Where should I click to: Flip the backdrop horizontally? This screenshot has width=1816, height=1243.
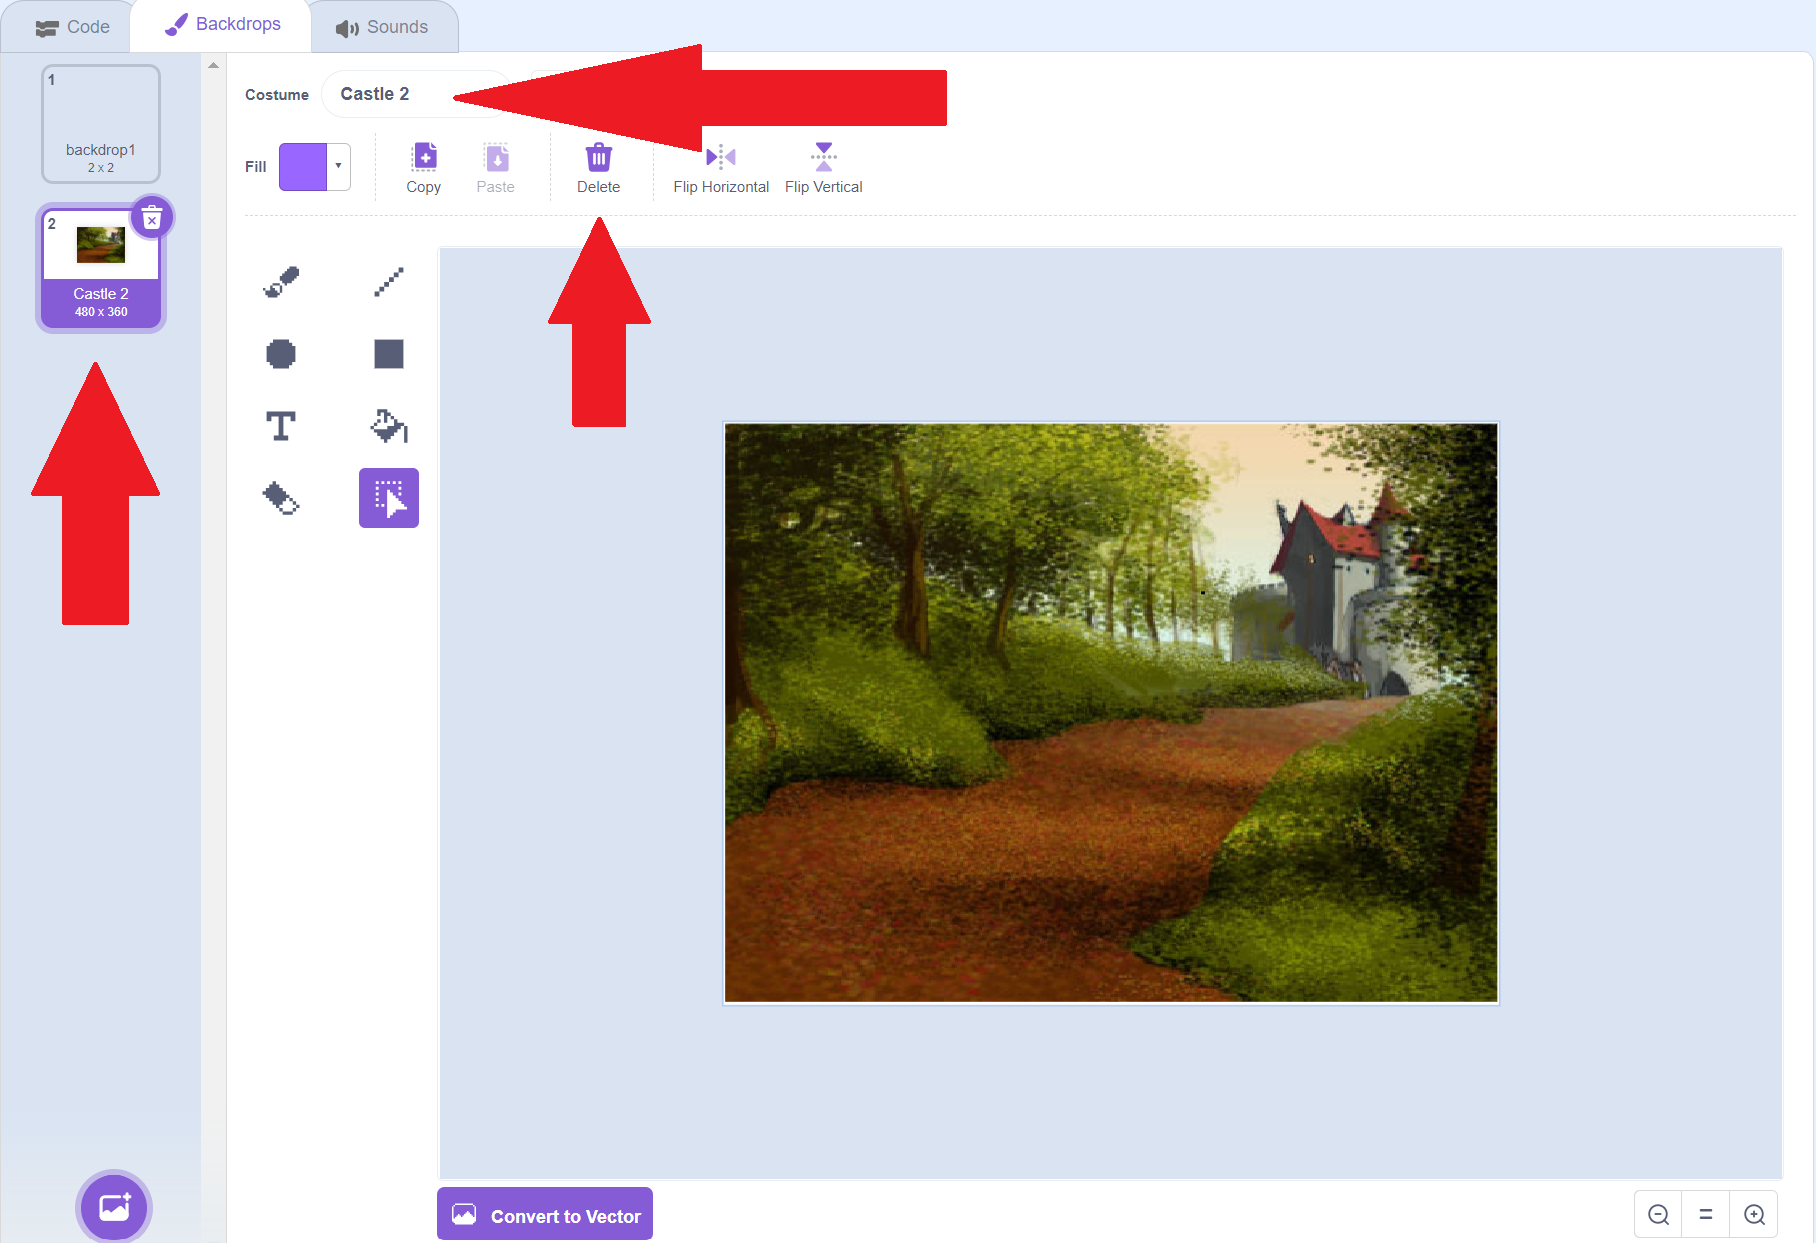721,168
